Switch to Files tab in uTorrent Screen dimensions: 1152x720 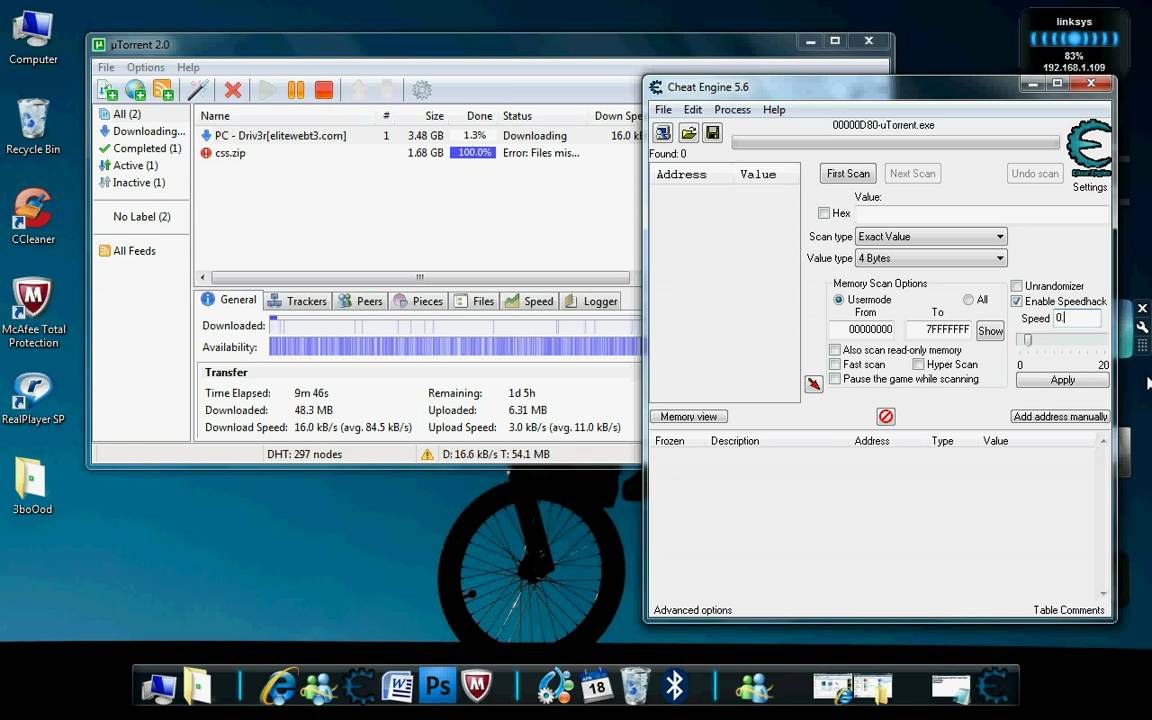(x=475, y=301)
